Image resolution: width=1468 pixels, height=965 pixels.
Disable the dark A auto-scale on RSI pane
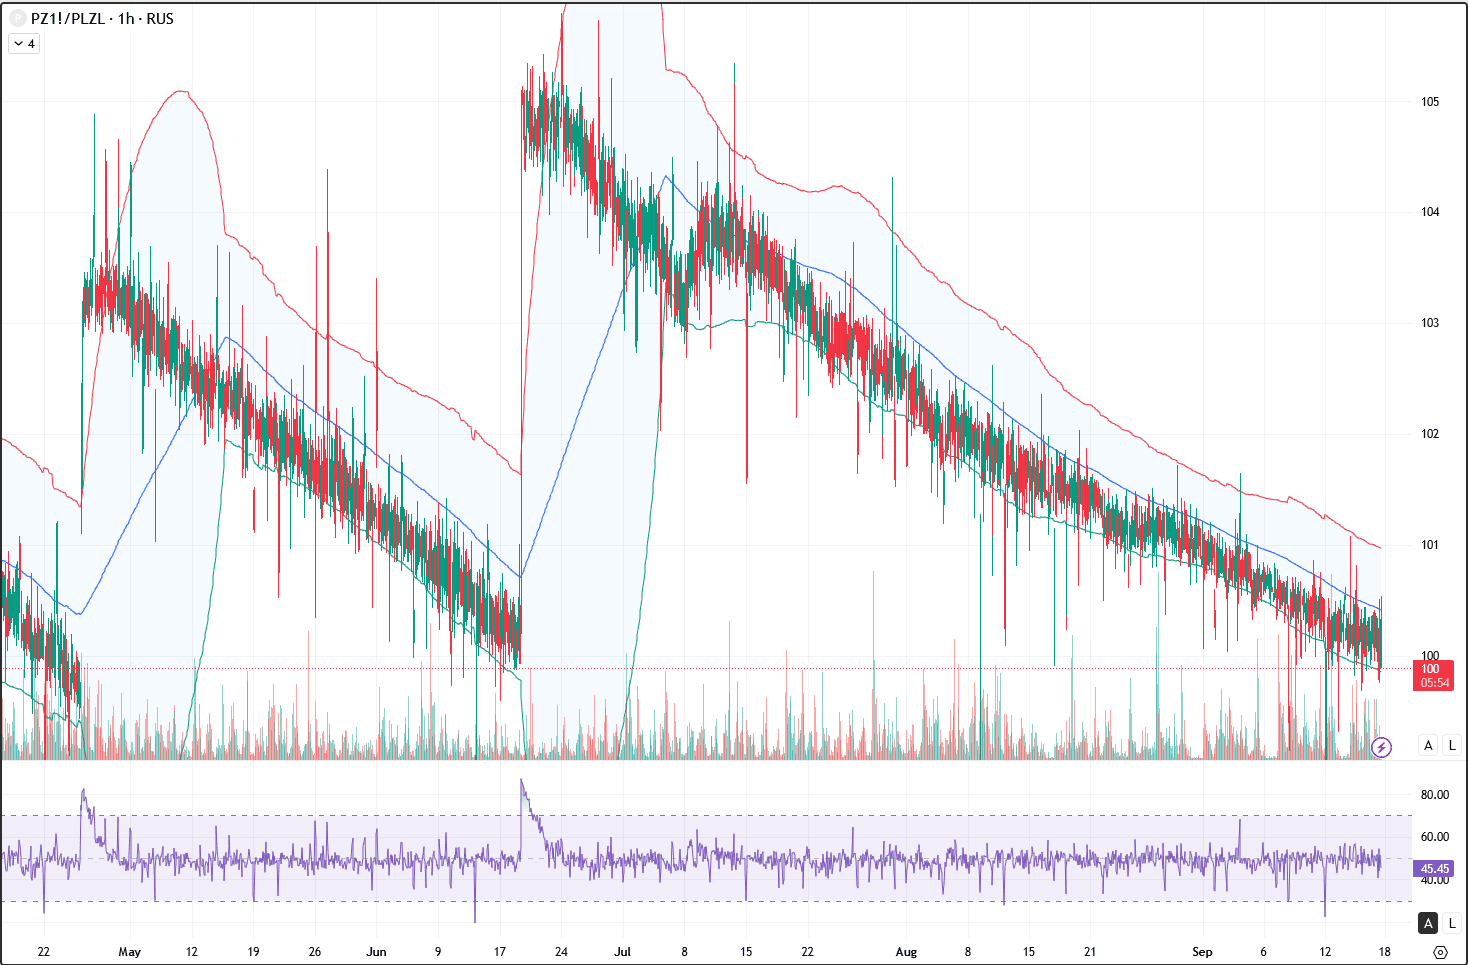[x=1428, y=923]
